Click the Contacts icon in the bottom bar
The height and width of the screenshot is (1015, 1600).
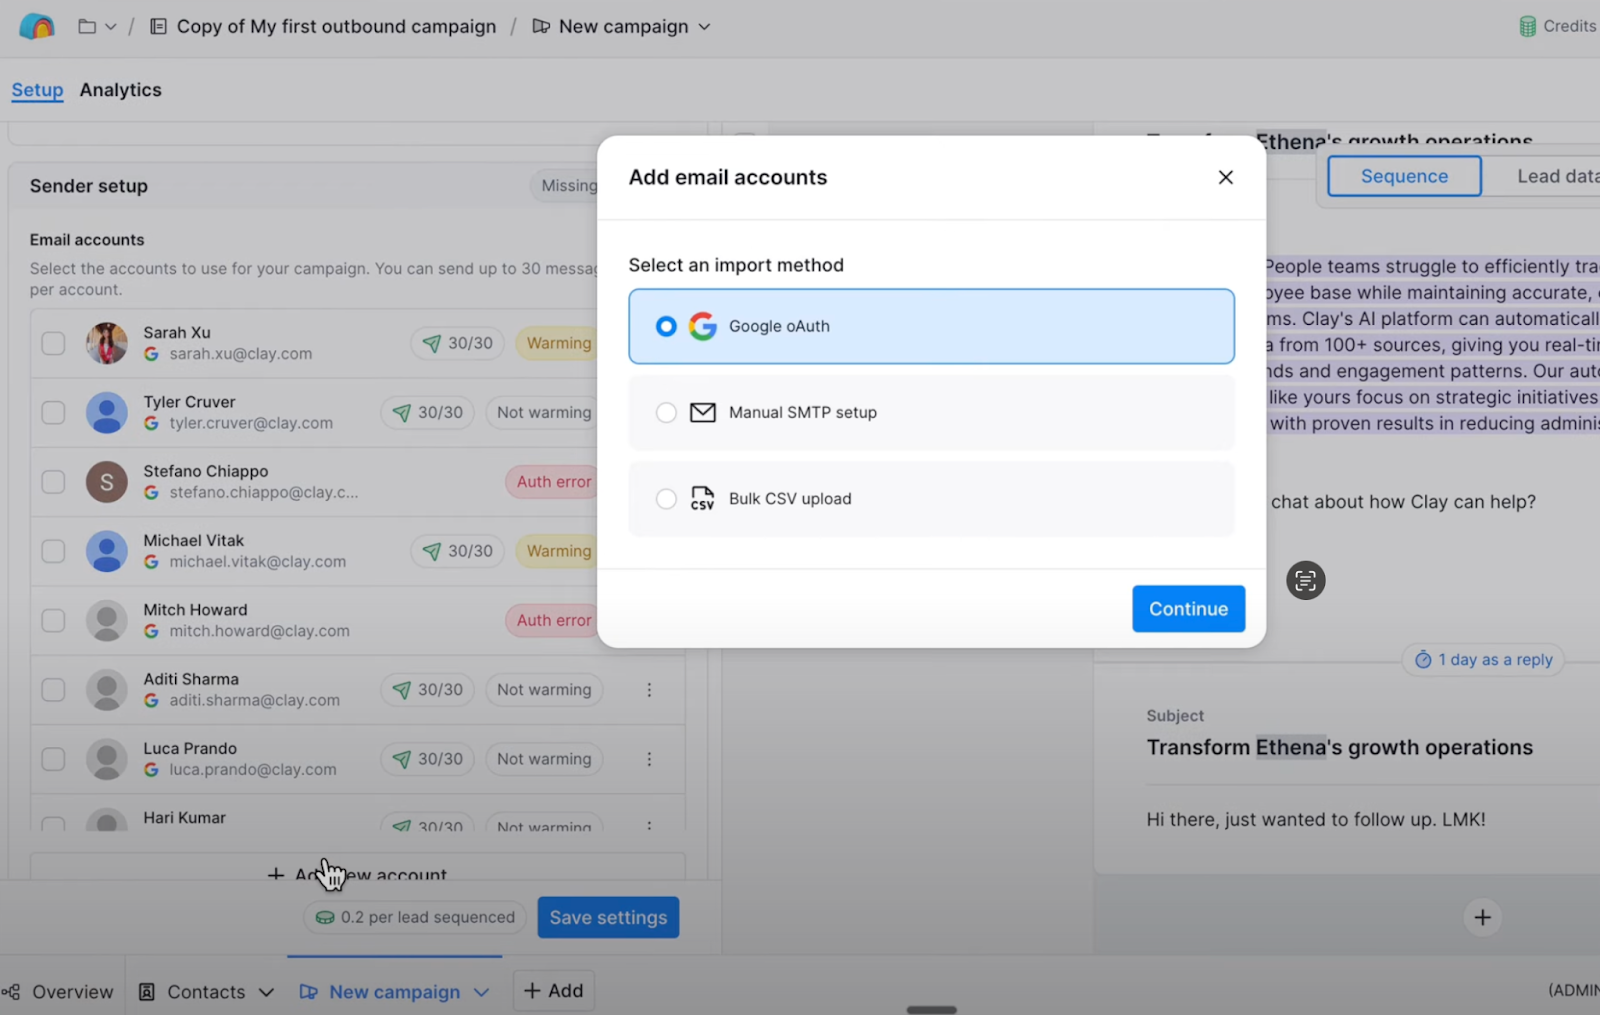[x=148, y=991]
